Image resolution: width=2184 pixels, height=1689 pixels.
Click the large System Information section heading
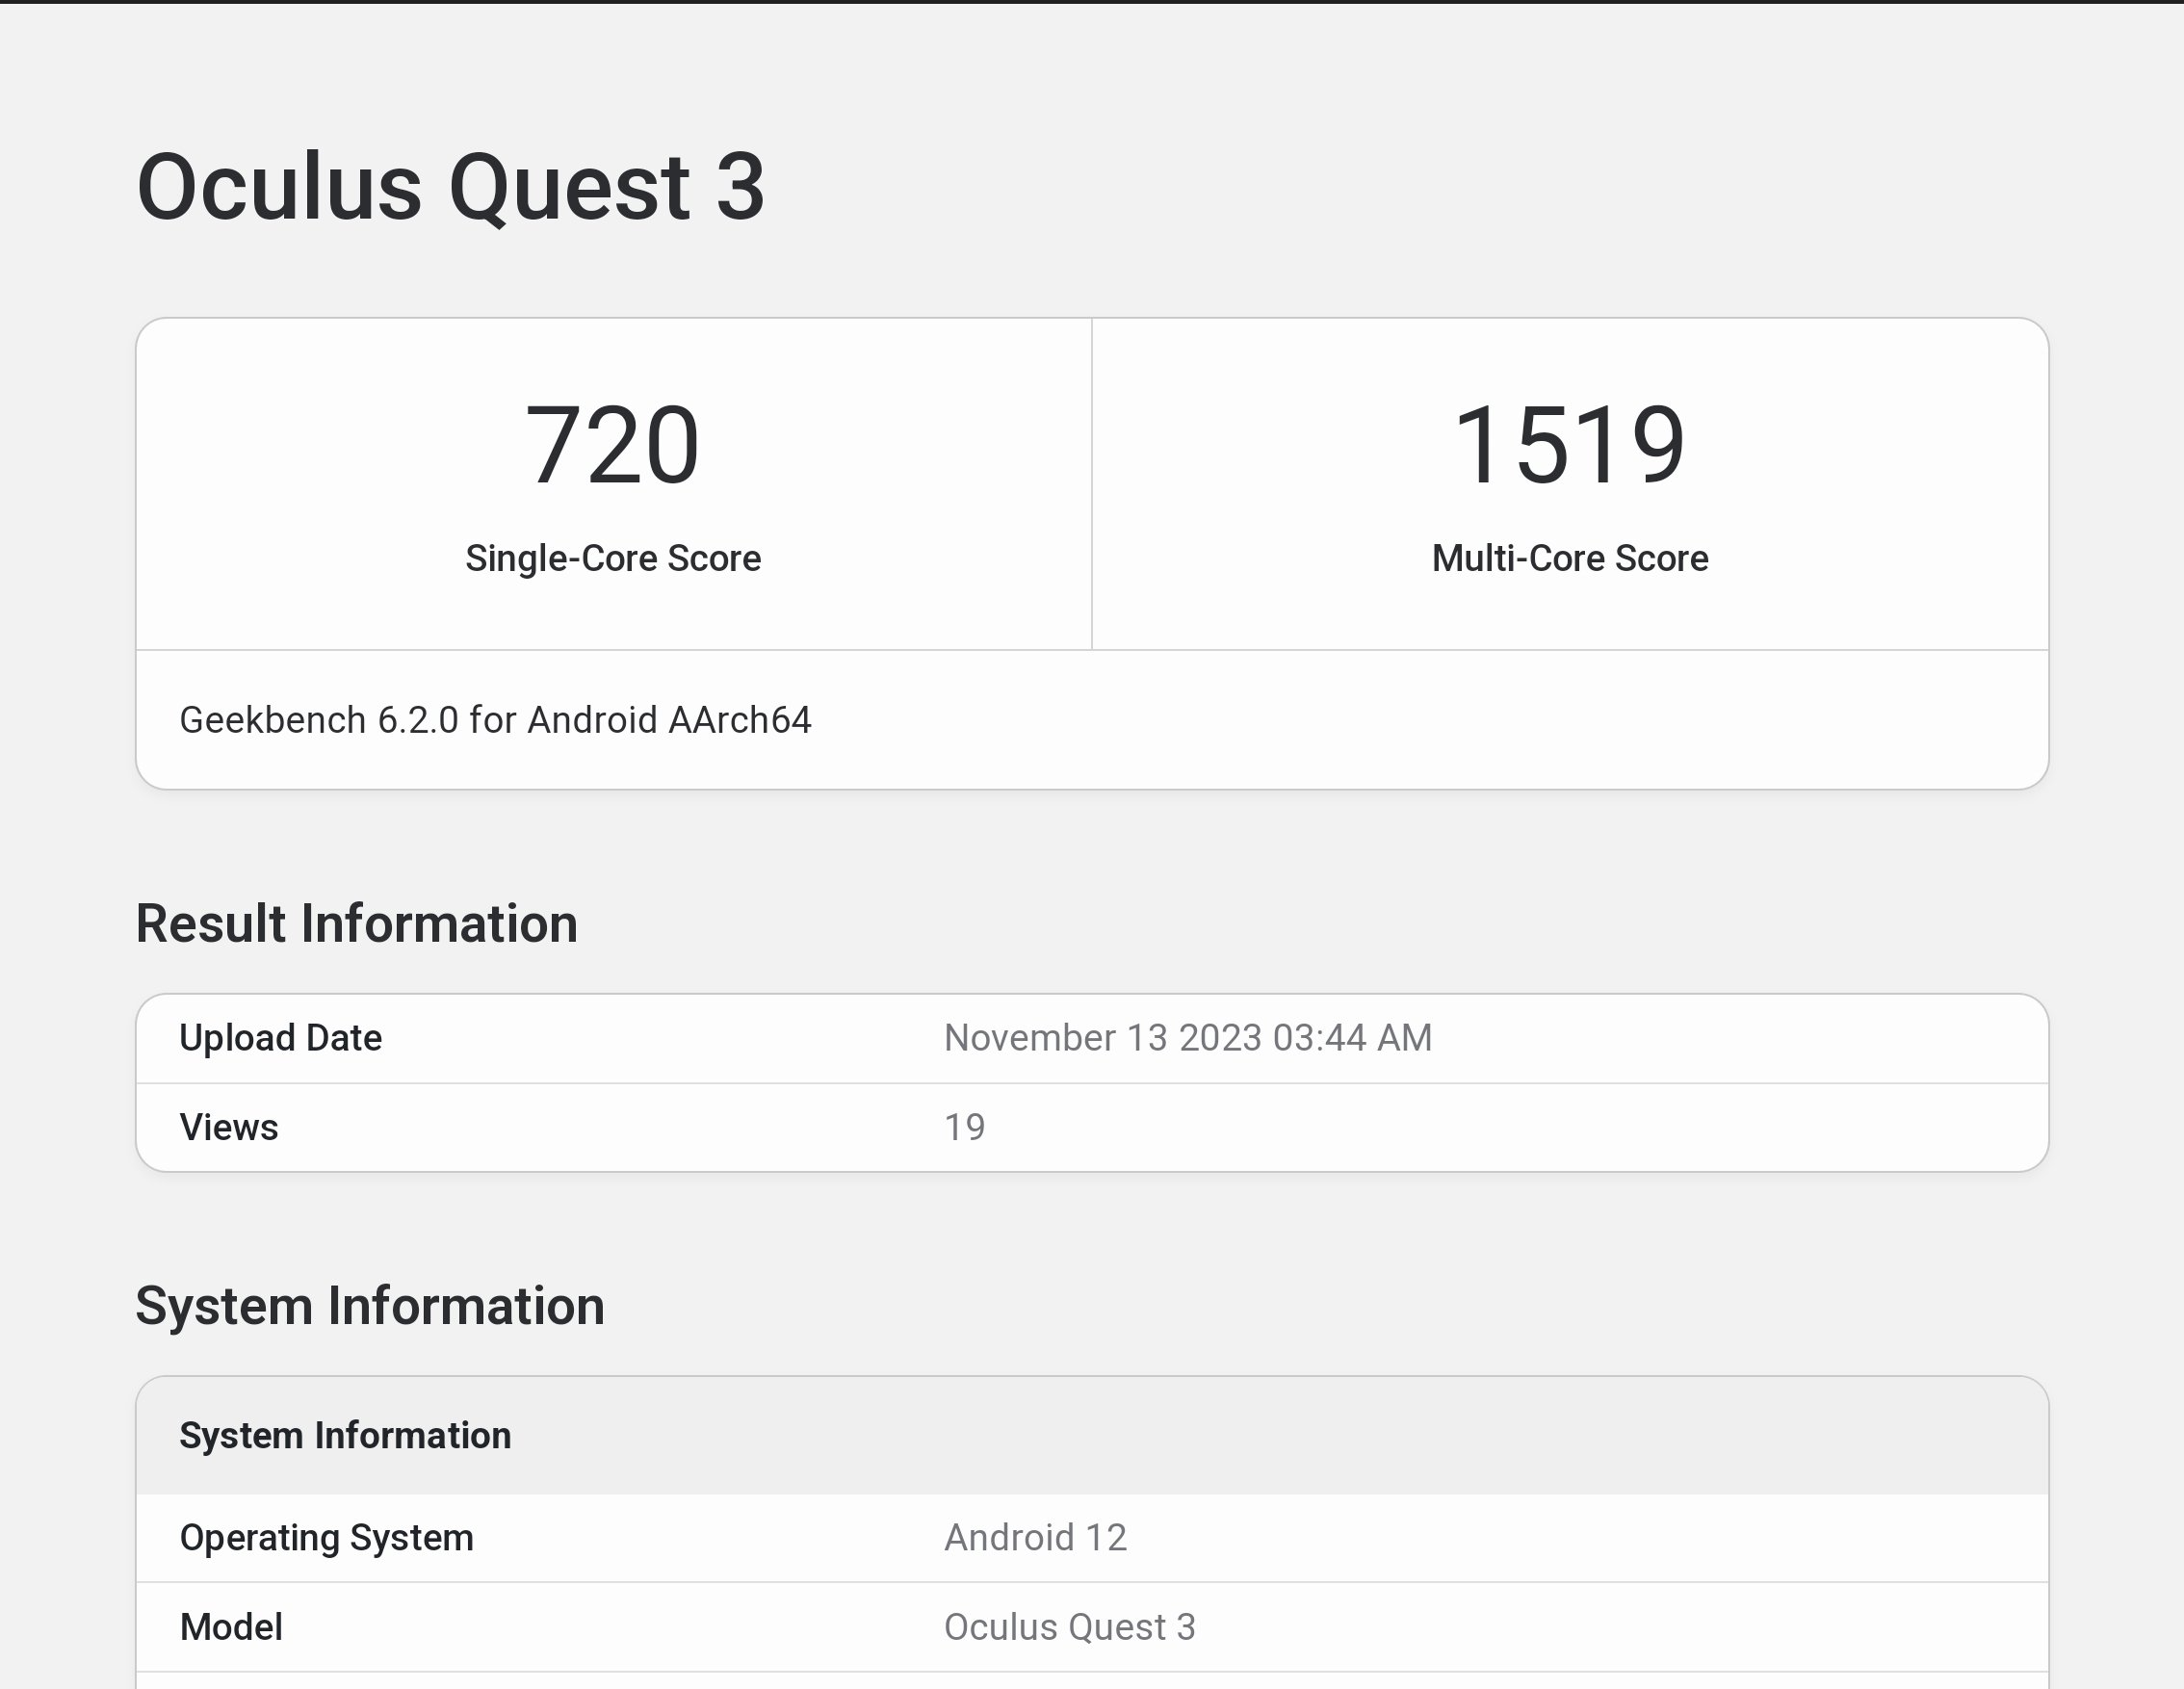coord(370,1306)
